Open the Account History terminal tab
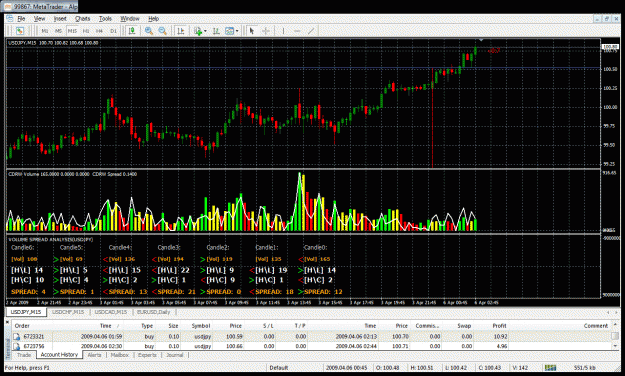 59,354
